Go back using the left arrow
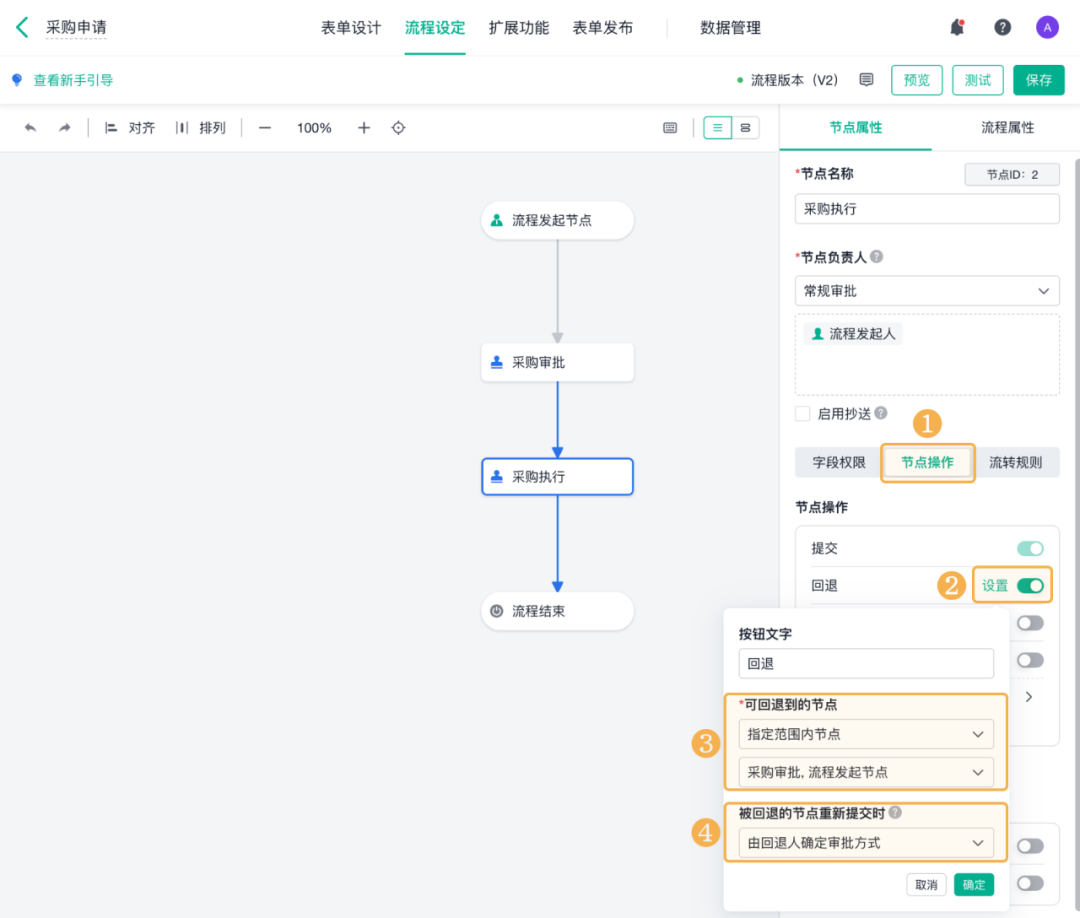Screen dimensions: 1080x918 pyautogui.click(x=22, y=28)
